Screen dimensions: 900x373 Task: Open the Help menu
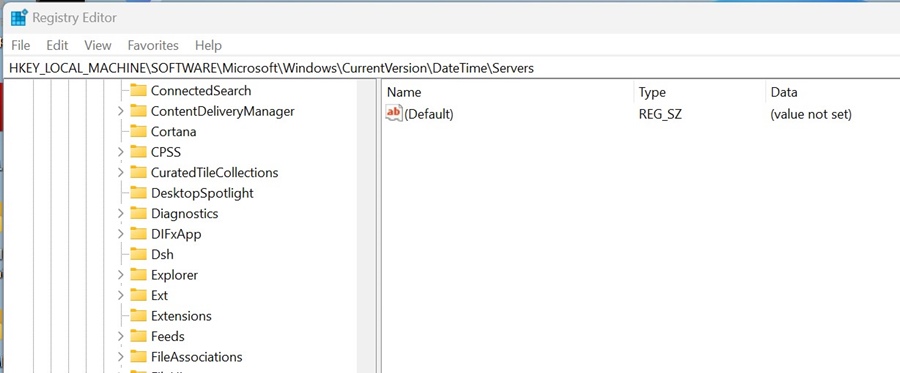pos(208,45)
